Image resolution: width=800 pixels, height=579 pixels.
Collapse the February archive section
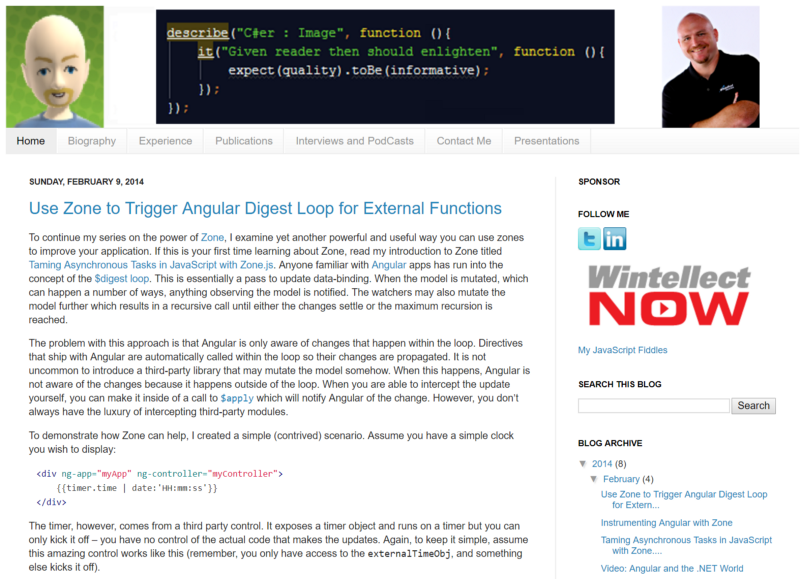pyautogui.click(x=596, y=478)
